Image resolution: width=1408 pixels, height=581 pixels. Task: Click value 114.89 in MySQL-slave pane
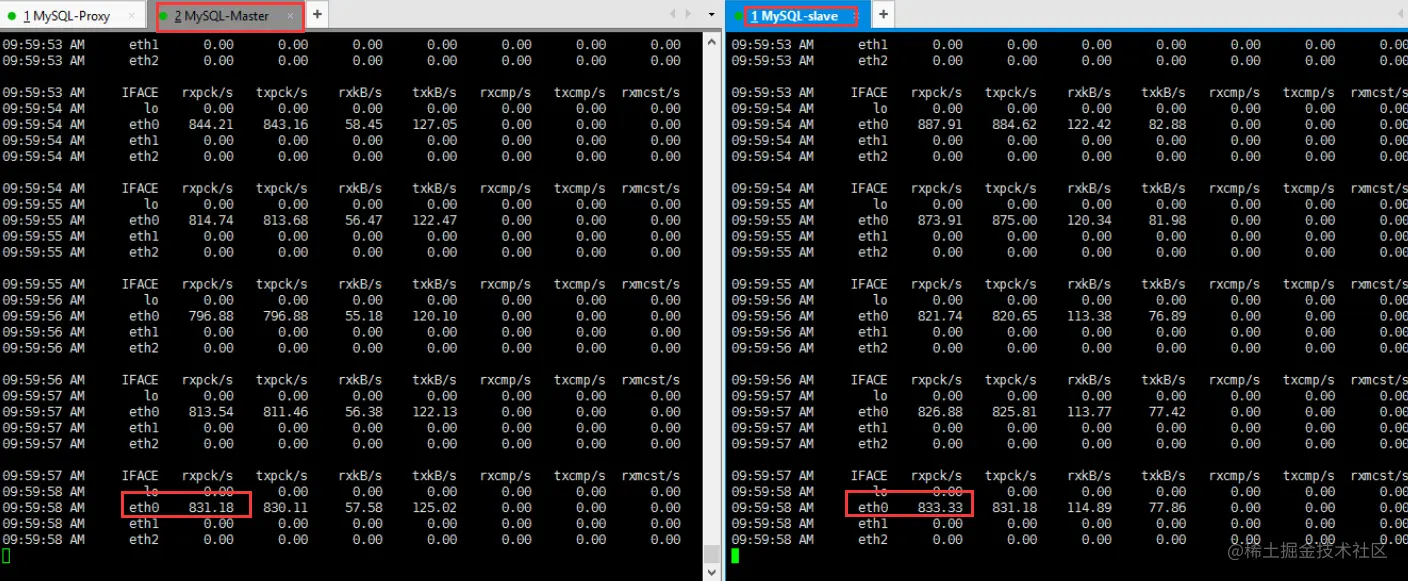click(x=1089, y=508)
